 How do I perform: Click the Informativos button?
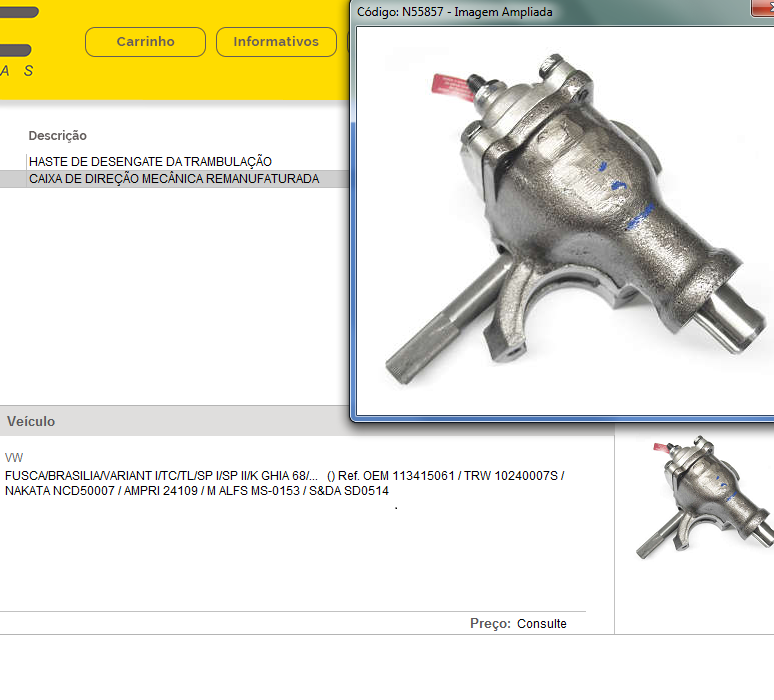click(x=276, y=42)
